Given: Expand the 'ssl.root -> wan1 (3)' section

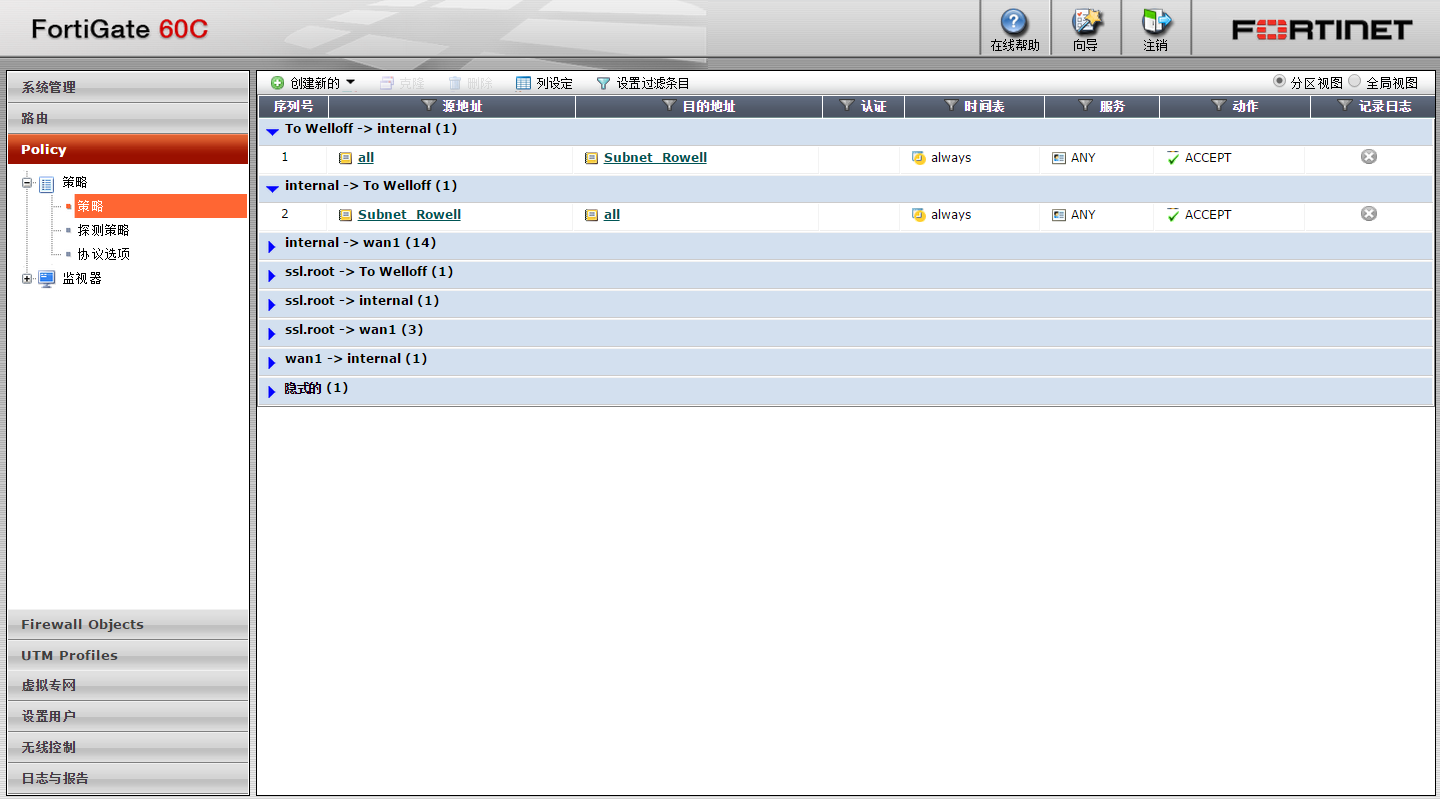Looking at the screenshot, I should [x=272, y=333].
